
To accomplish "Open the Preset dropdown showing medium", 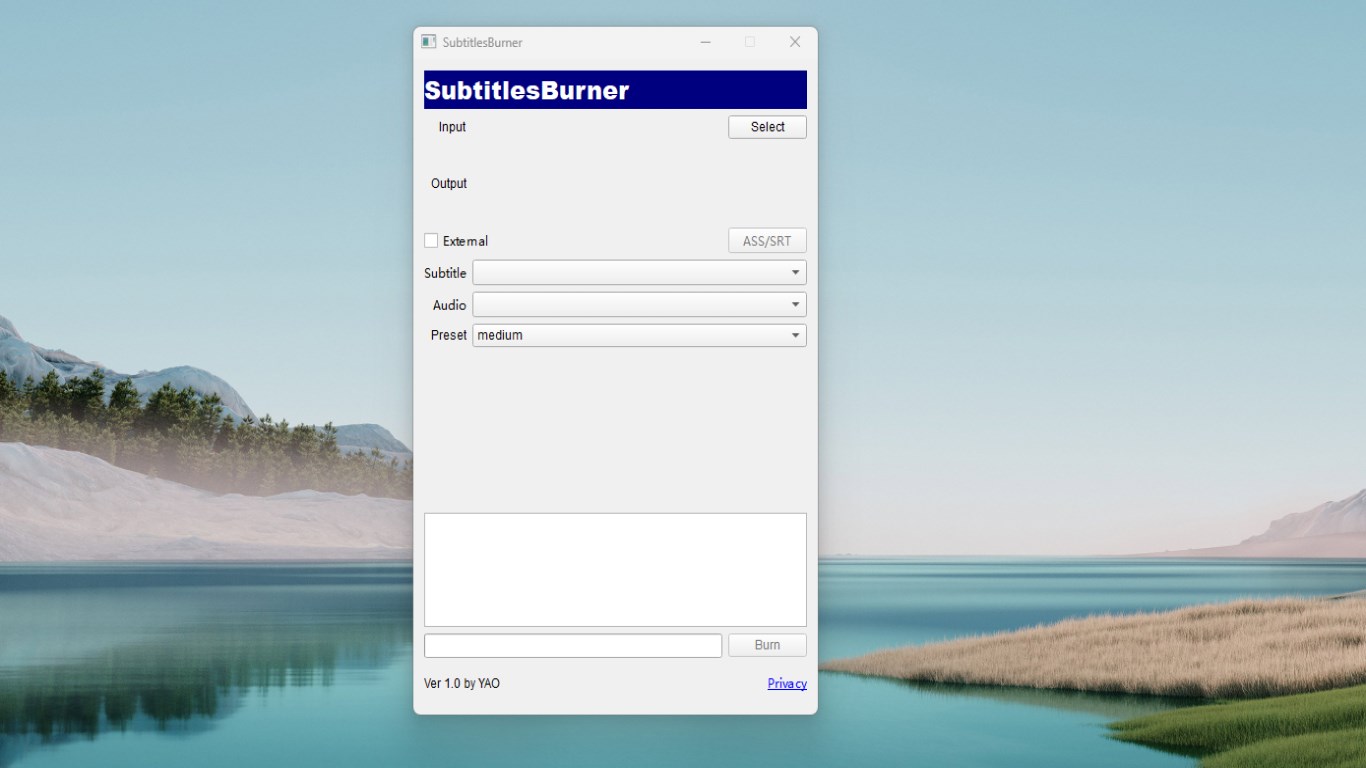I will pos(639,335).
